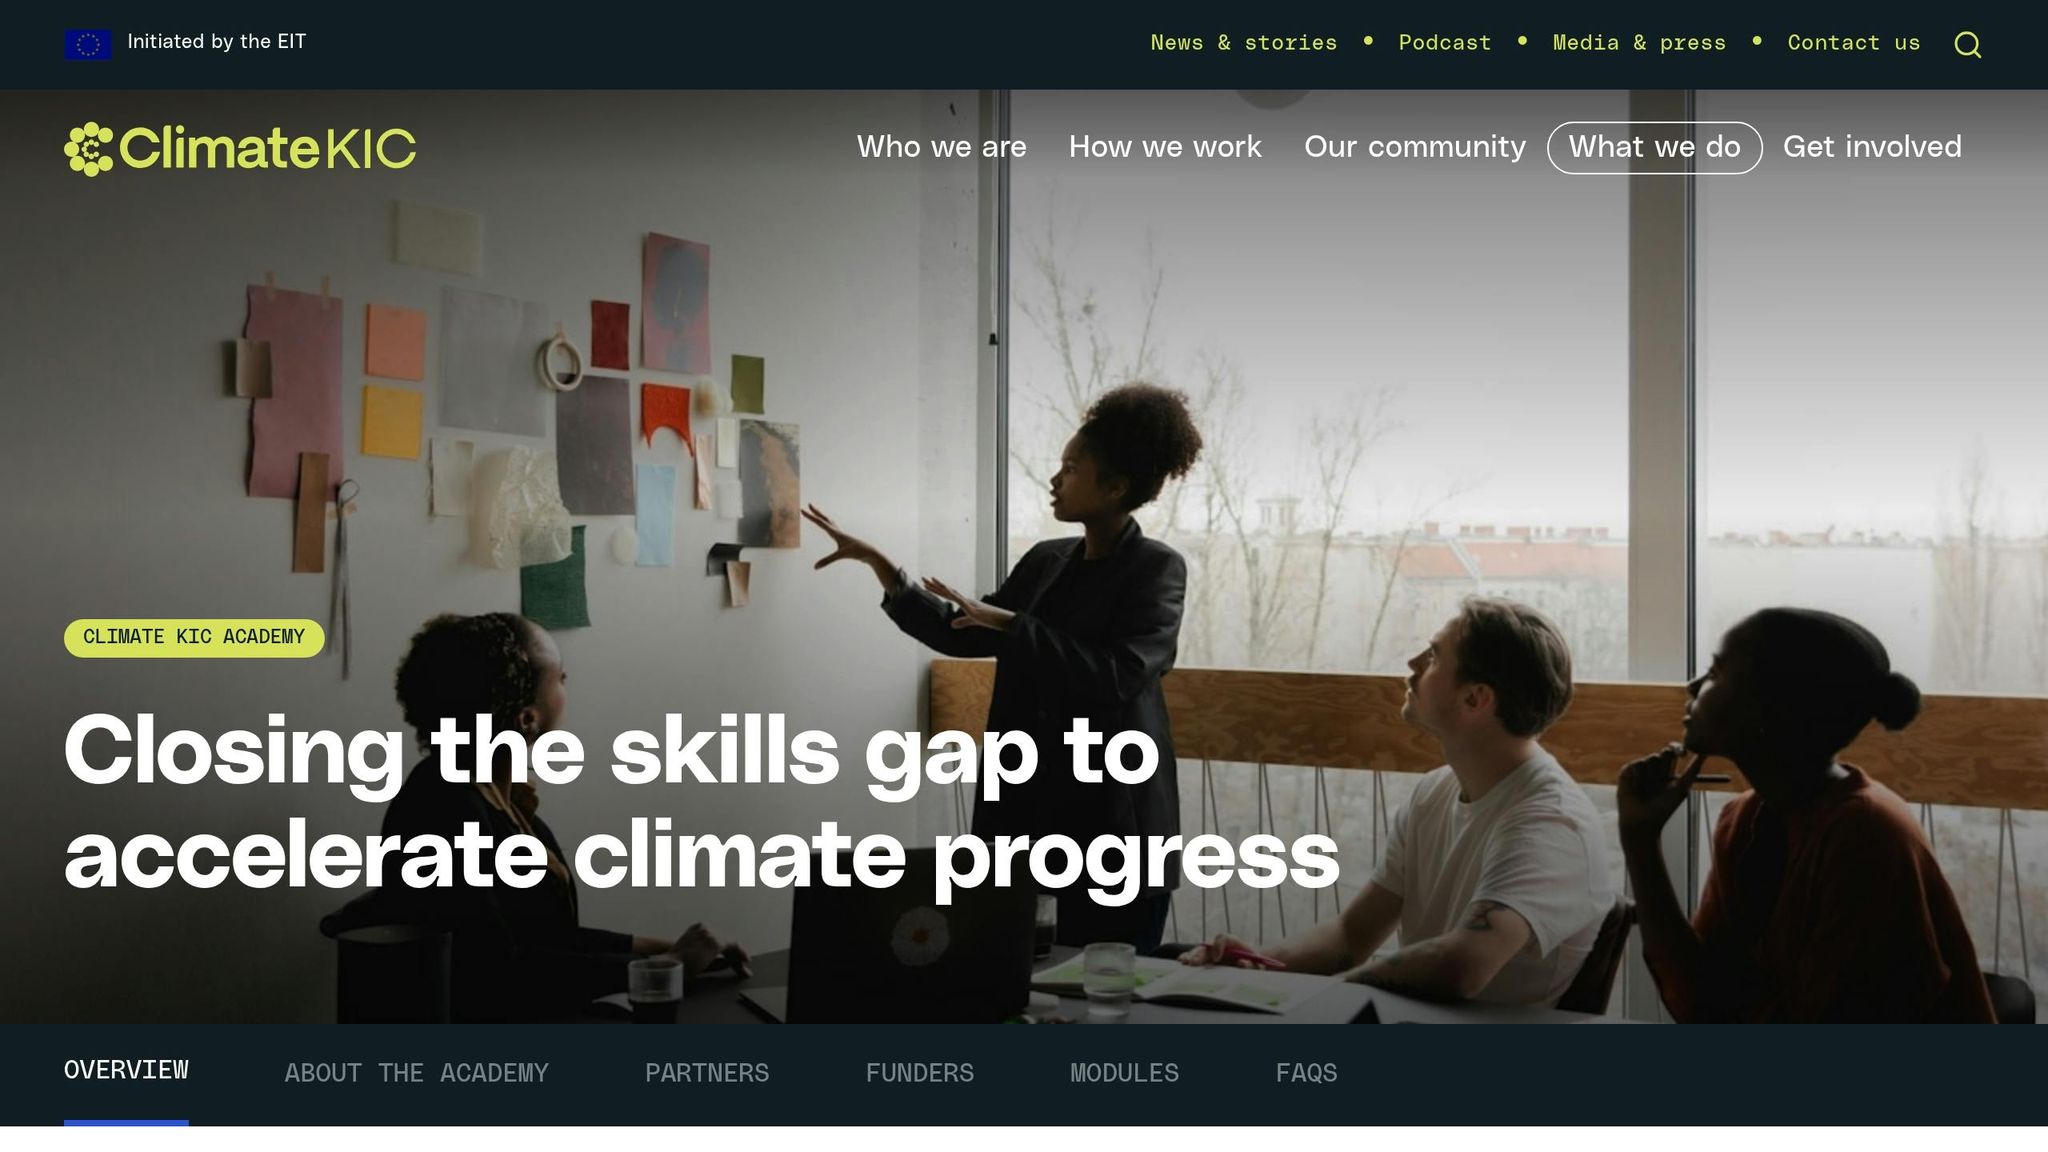Click the Climate KIC Academy tag
2048x1152 pixels.
[194, 638]
